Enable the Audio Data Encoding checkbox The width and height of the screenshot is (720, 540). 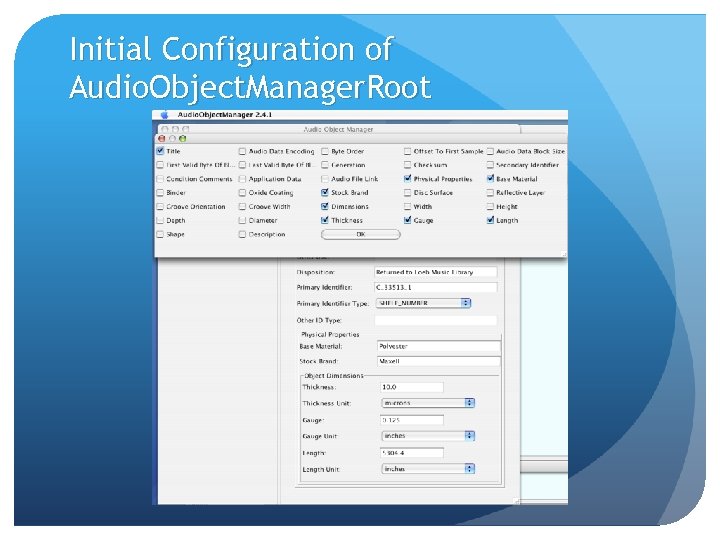pyautogui.click(x=242, y=151)
